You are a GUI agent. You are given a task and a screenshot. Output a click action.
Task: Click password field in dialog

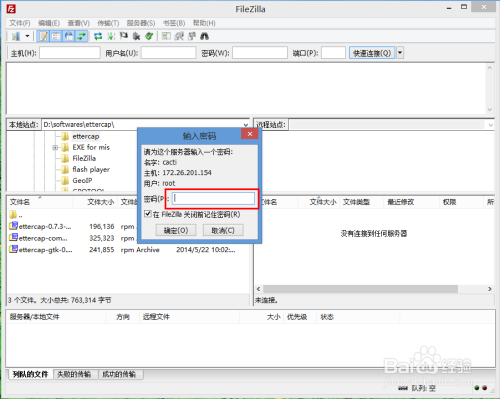tap(214, 199)
